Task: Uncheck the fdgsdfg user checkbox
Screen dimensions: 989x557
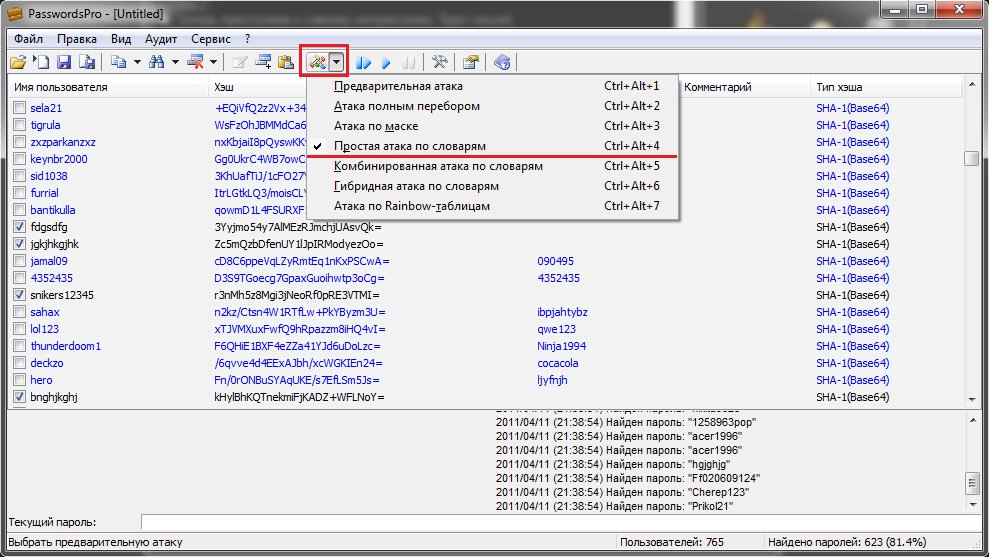Action: pyautogui.click(x=19, y=227)
